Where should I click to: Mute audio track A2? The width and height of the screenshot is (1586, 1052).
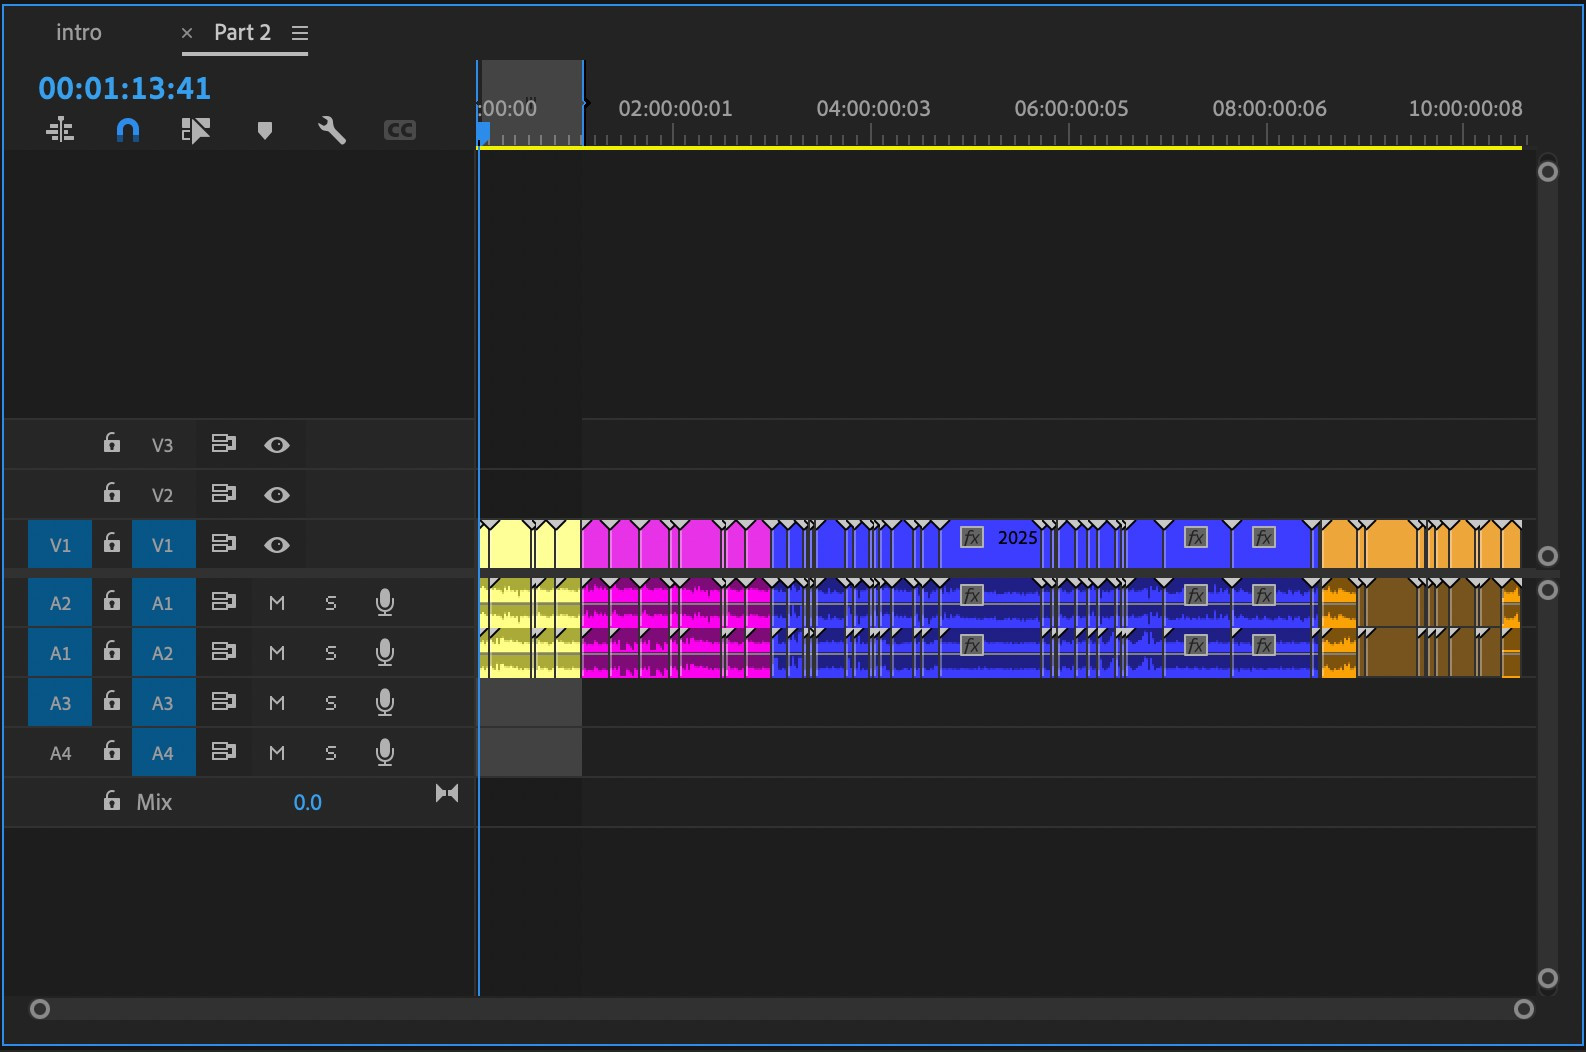tap(277, 653)
